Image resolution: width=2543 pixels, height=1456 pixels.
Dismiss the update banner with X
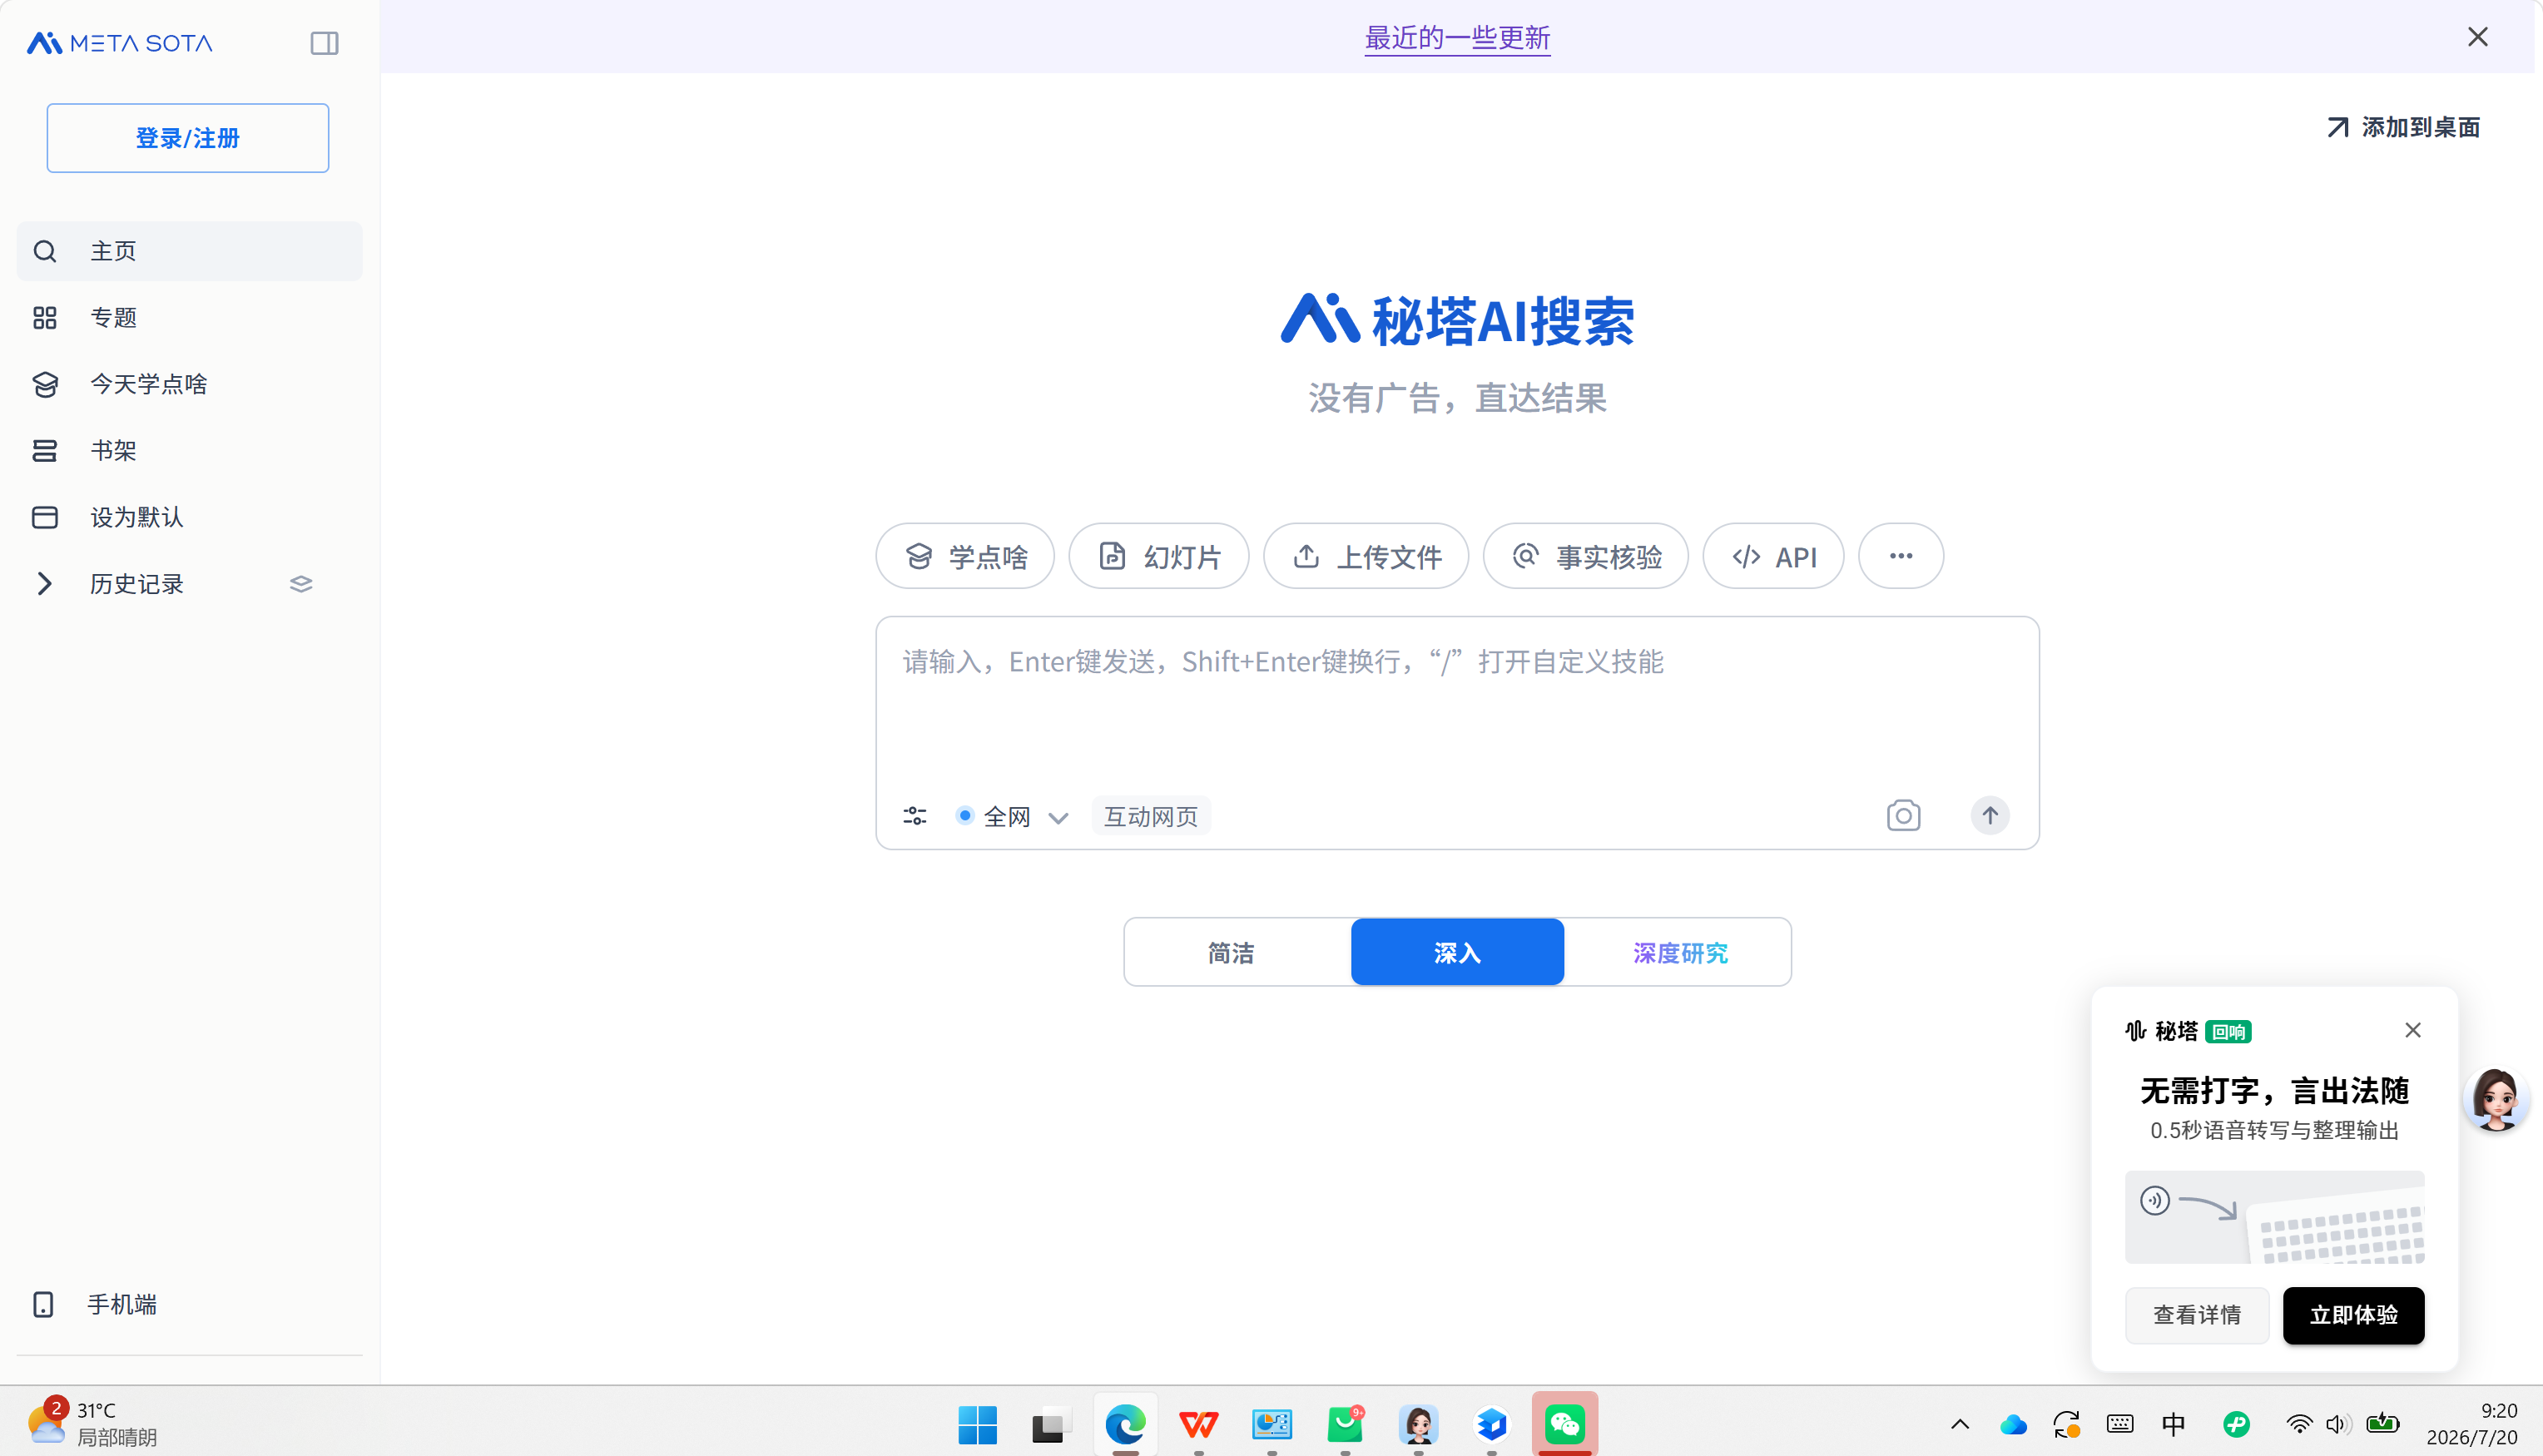(2477, 37)
